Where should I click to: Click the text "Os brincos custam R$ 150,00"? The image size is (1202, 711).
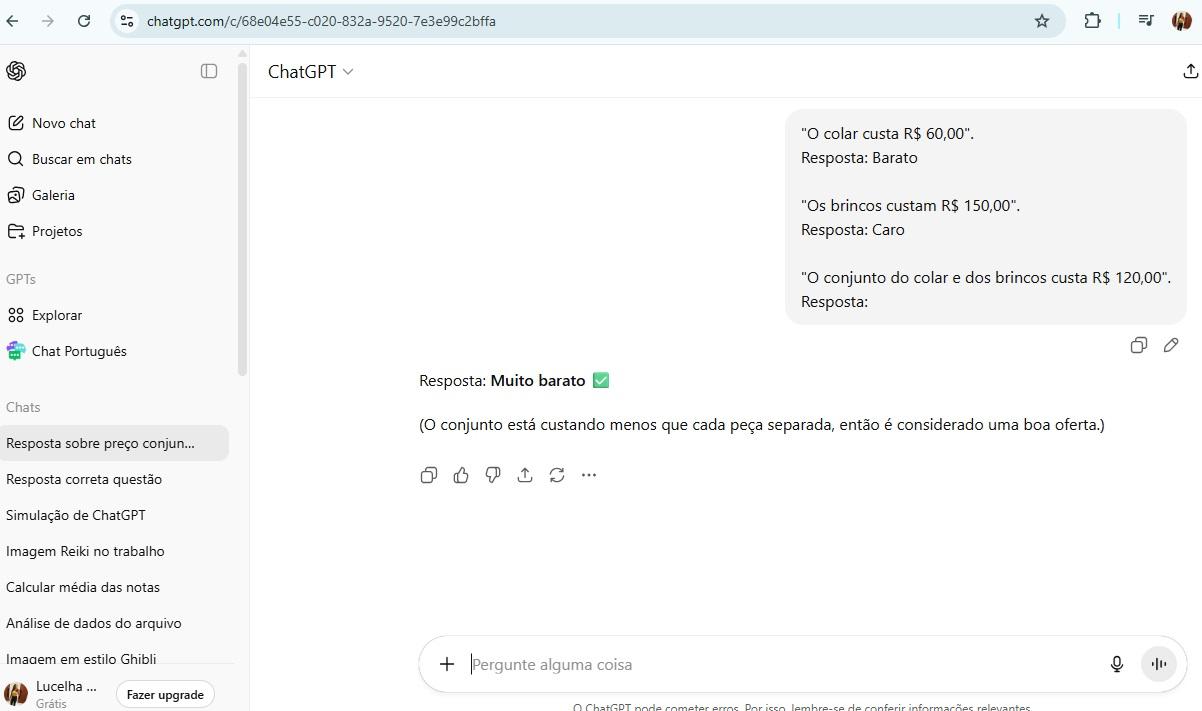point(910,205)
